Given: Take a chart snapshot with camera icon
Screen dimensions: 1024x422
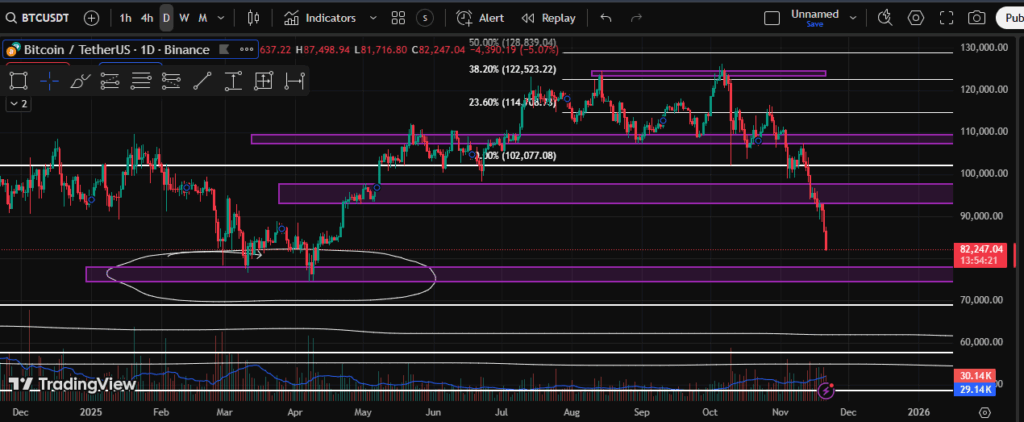Looking at the screenshot, I should (x=976, y=18).
